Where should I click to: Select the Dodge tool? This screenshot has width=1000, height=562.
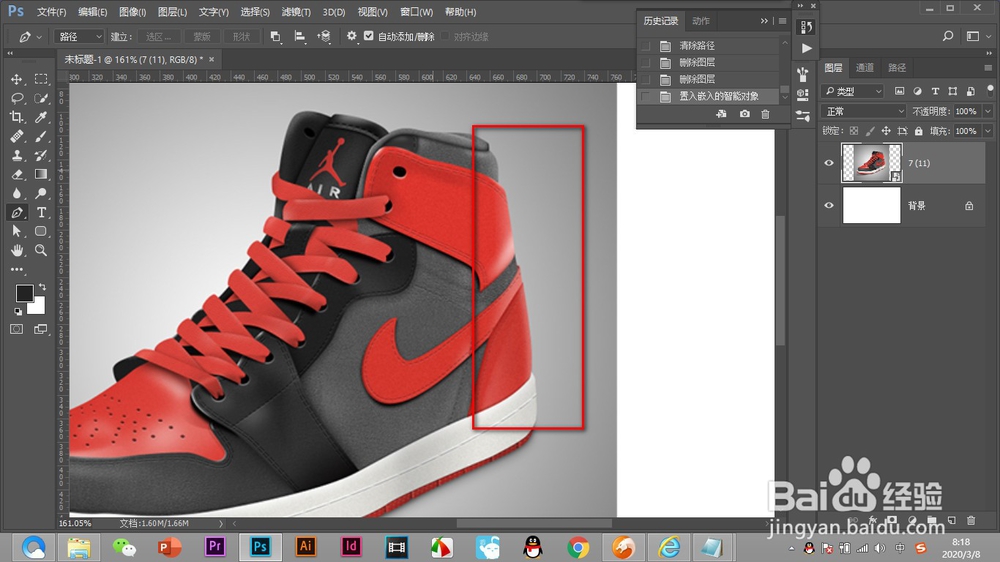[x=41, y=193]
